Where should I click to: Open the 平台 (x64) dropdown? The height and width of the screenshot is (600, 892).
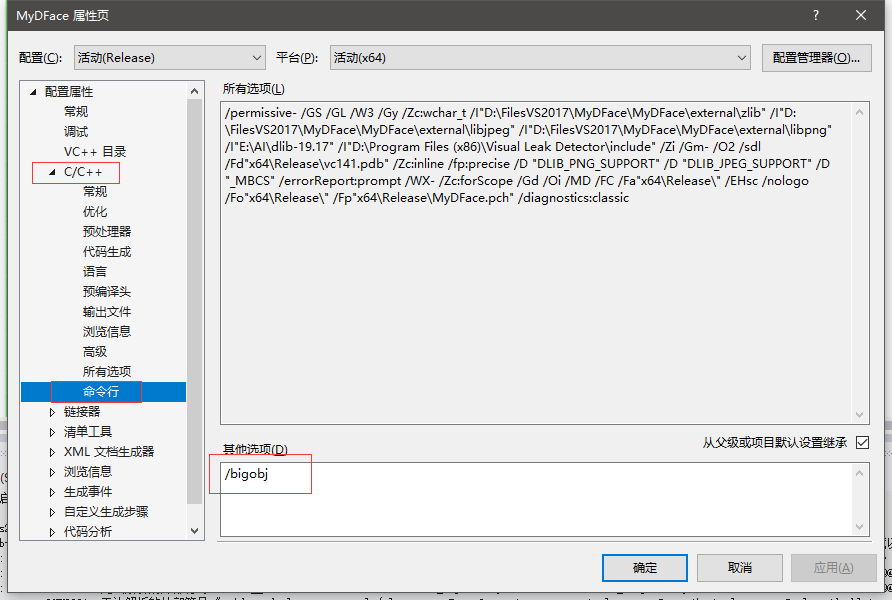(540, 57)
